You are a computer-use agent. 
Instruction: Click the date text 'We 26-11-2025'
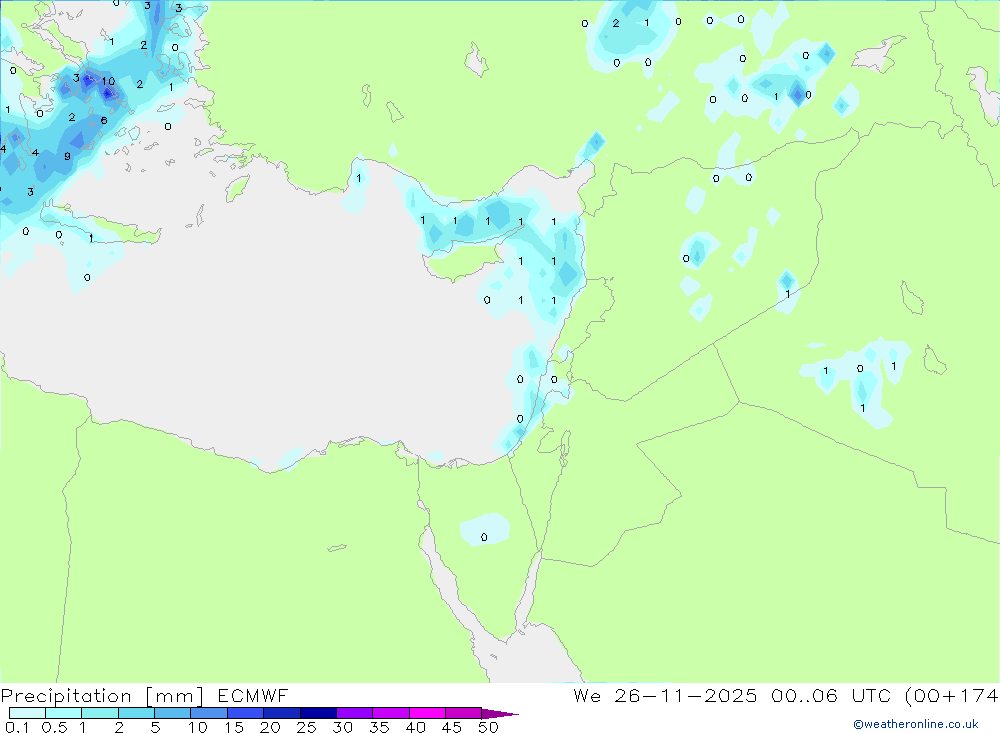(x=665, y=695)
